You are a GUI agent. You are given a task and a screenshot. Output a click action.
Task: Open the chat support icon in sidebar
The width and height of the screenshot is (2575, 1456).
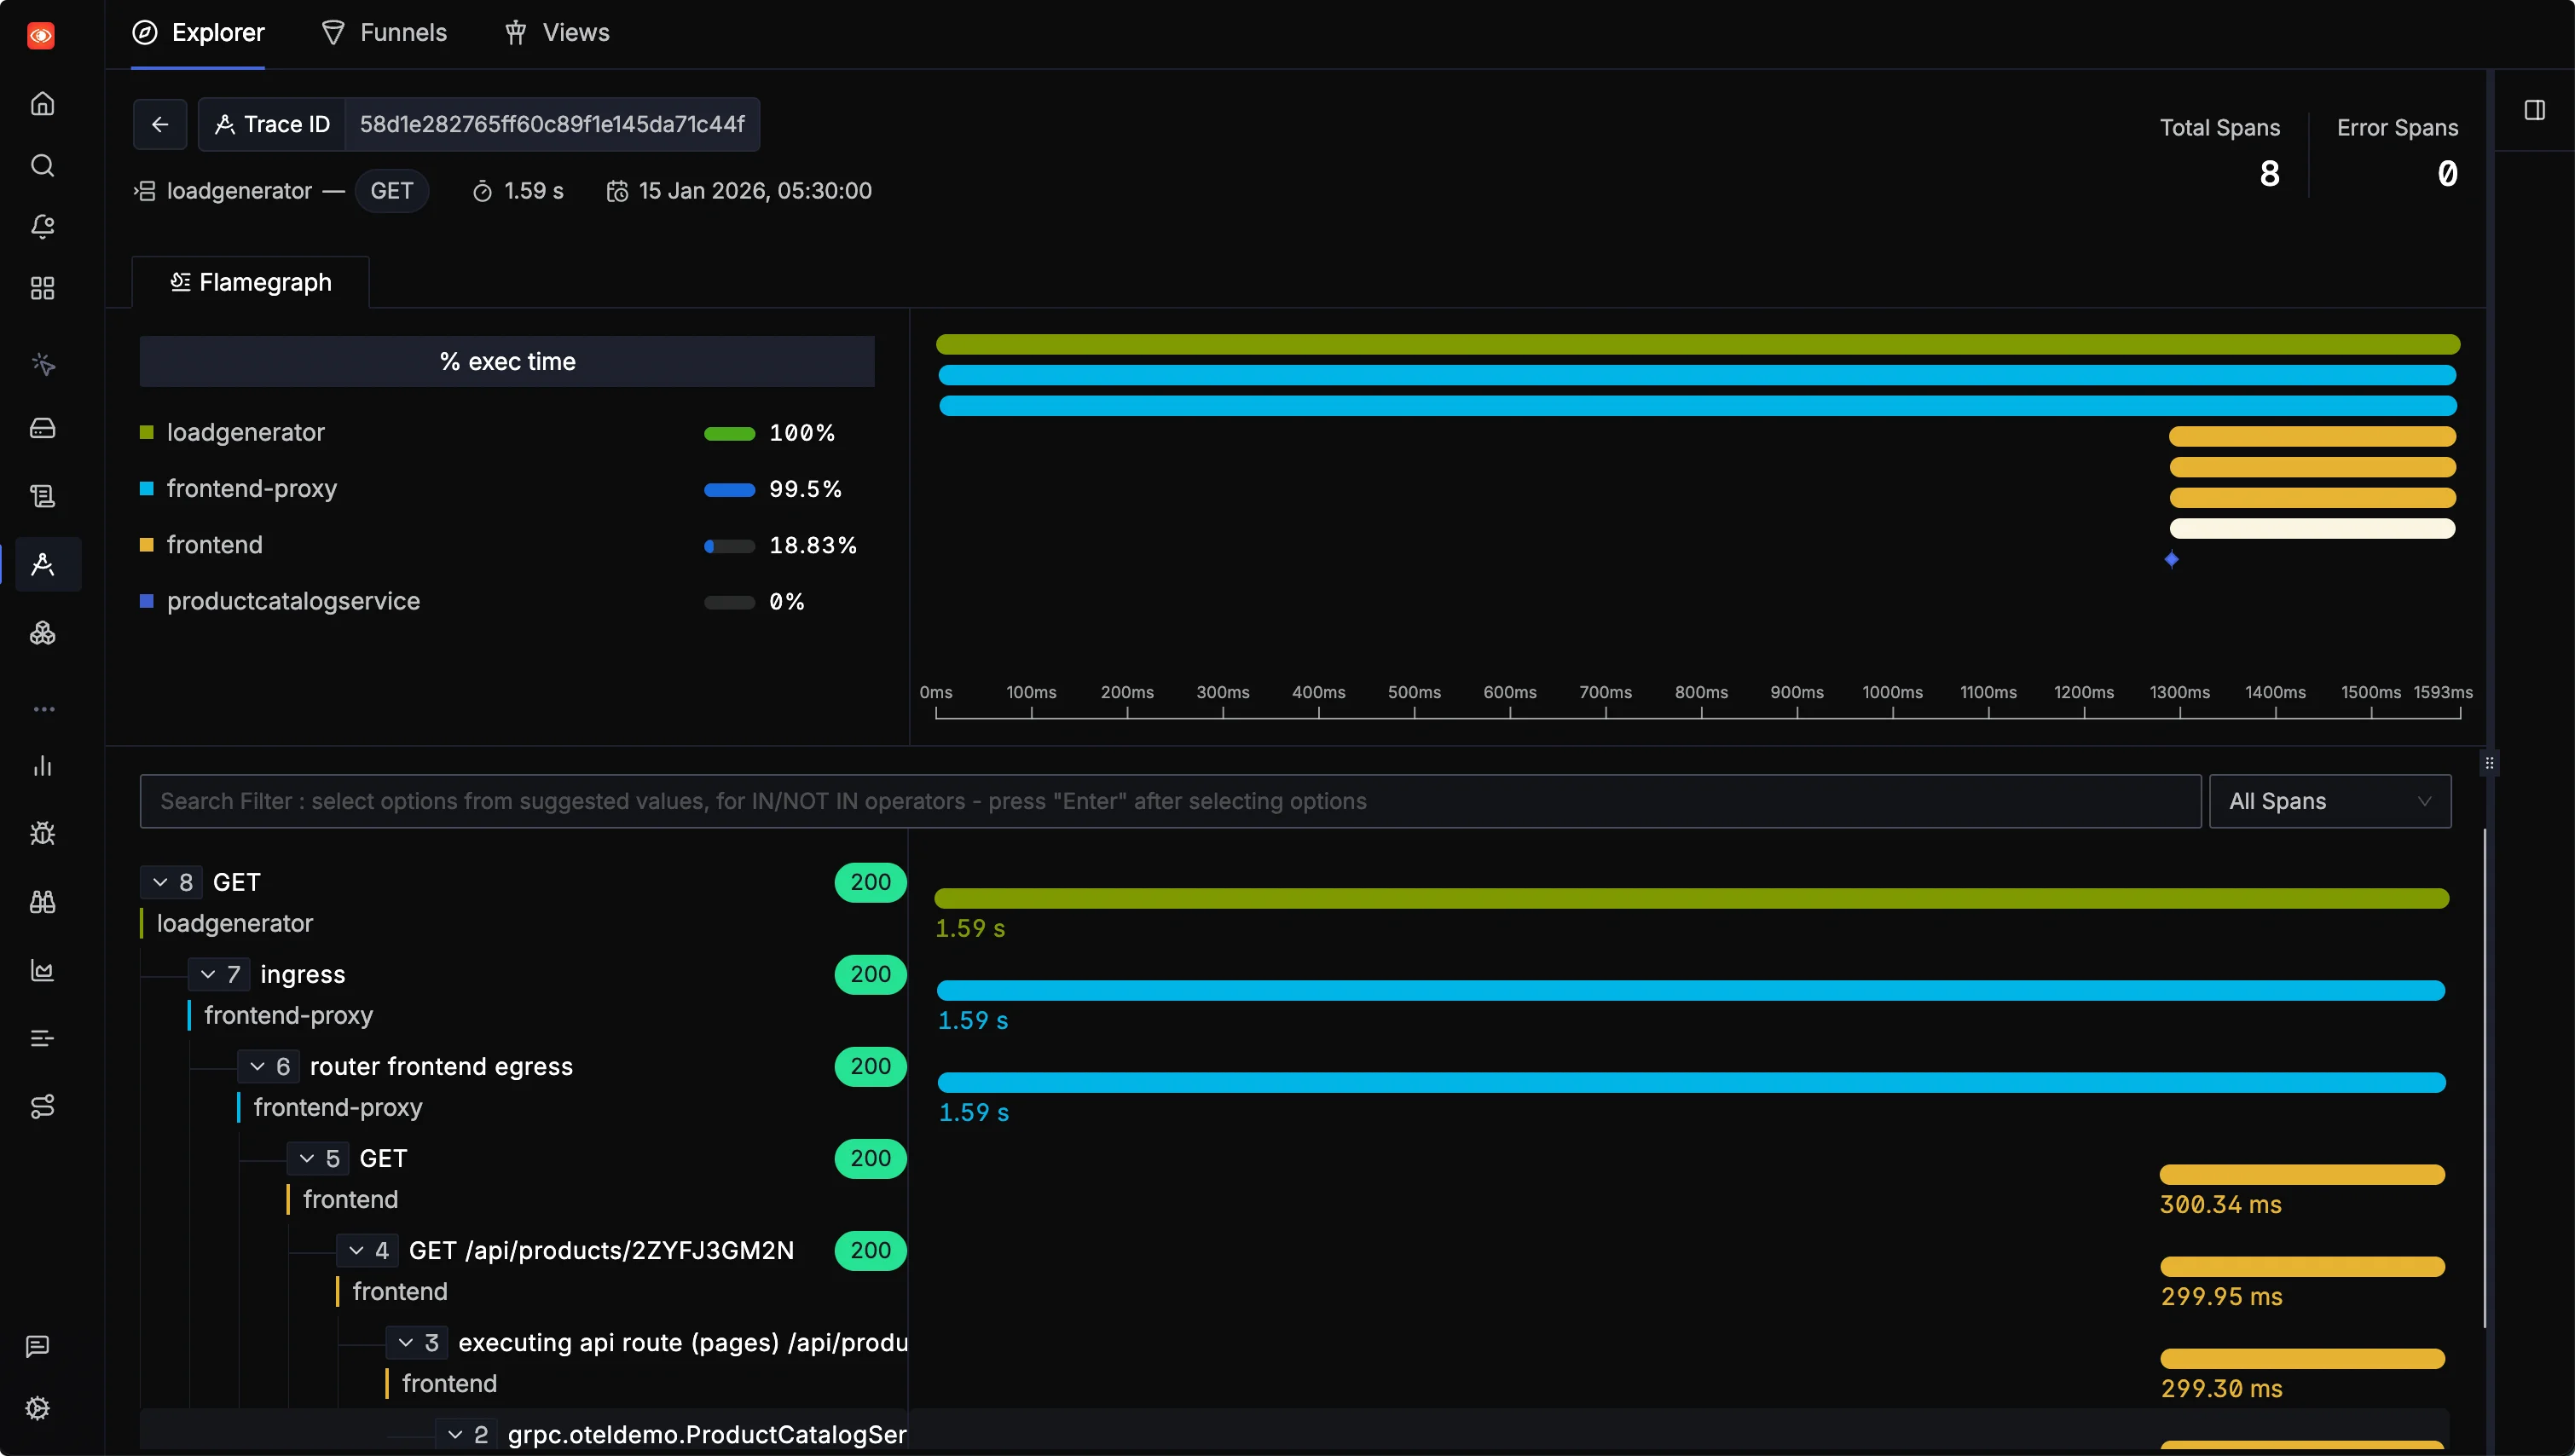(x=38, y=1346)
